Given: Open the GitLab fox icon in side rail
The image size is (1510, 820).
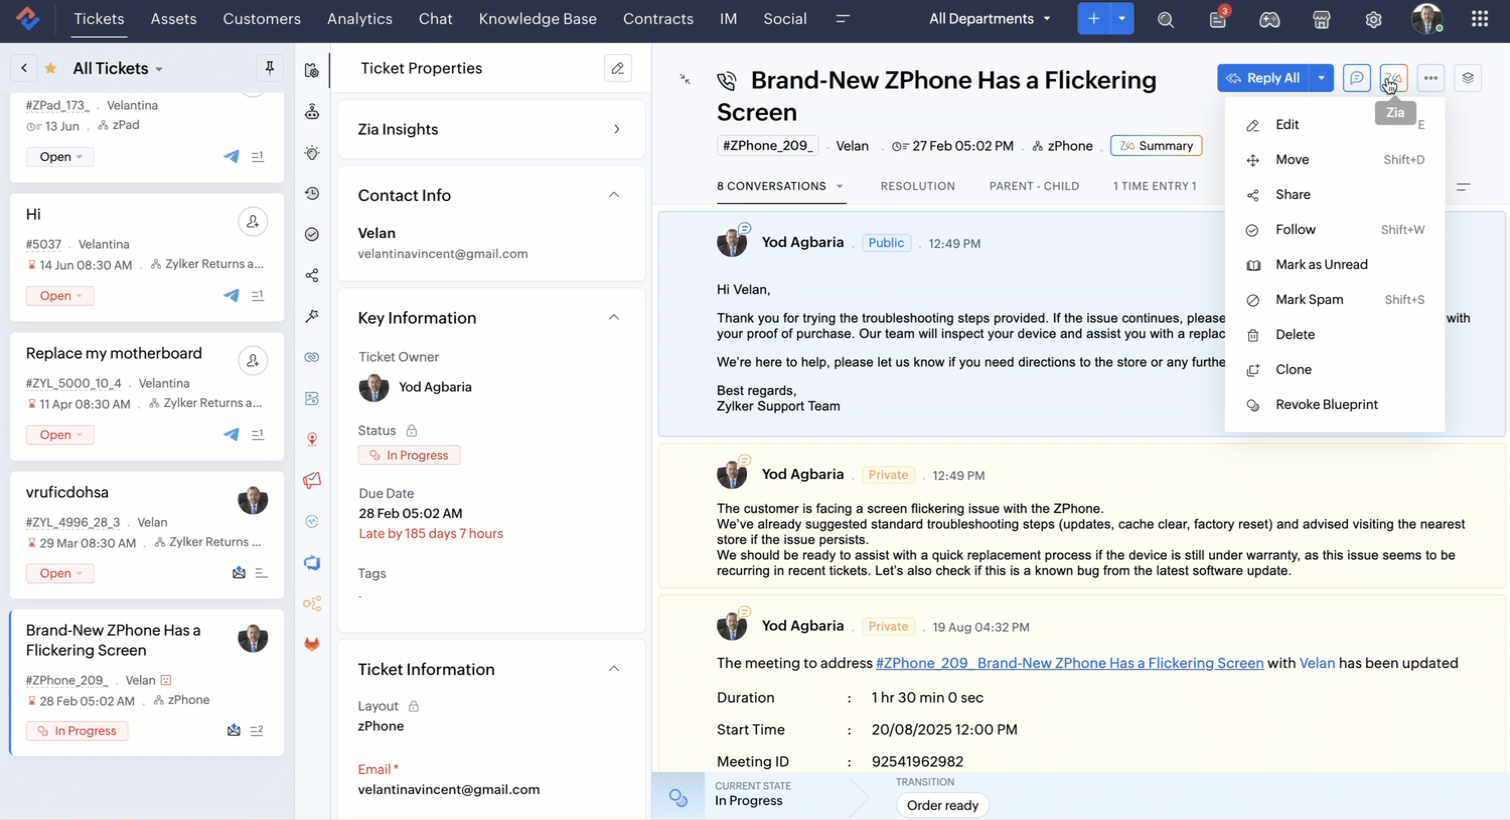Looking at the screenshot, I should click(x=312, y=645).
